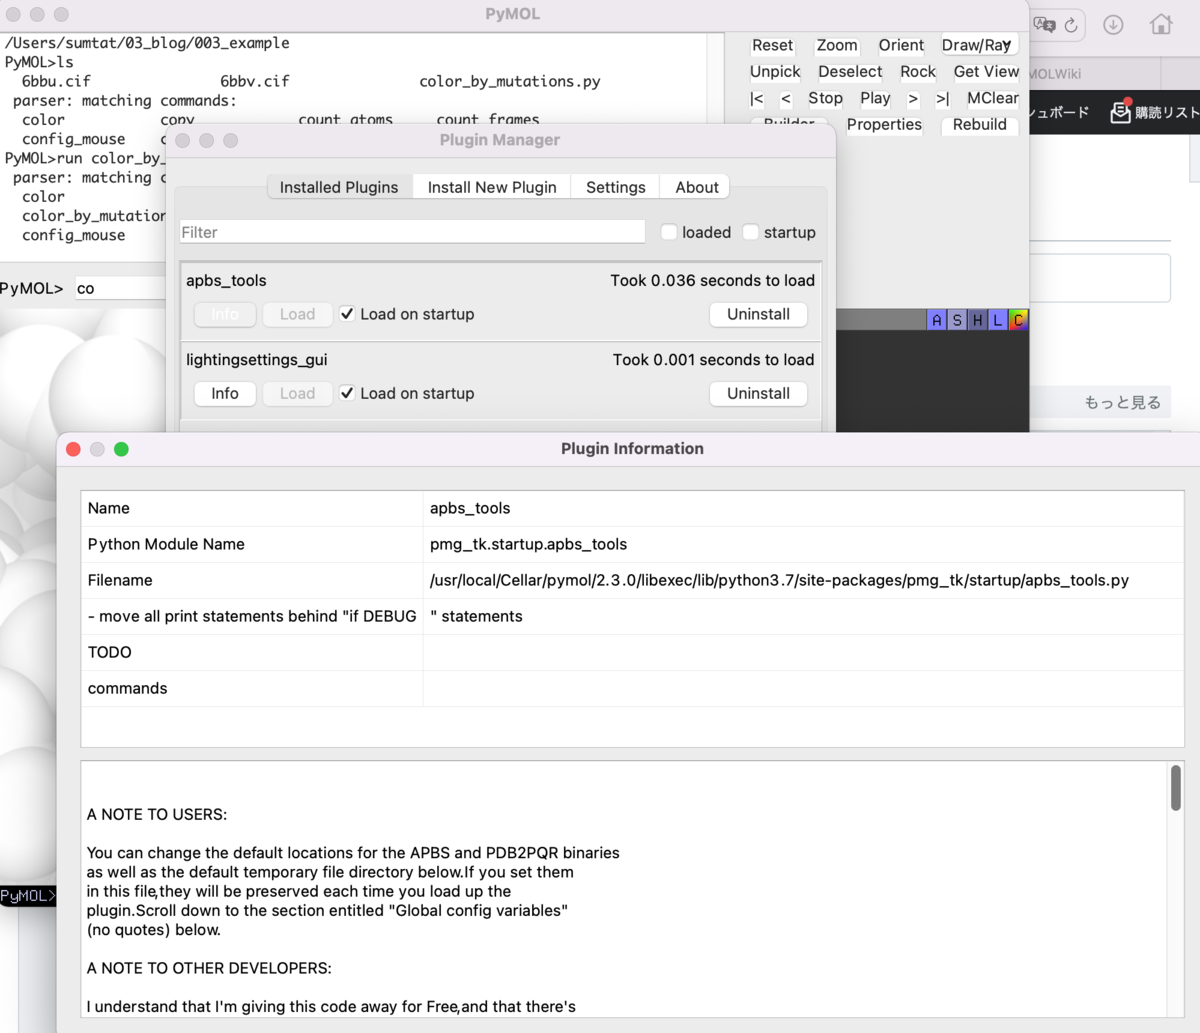The image size is (1200, 1033).
Task: Click the browser home icon
Action: click(x=1161, y=24)
